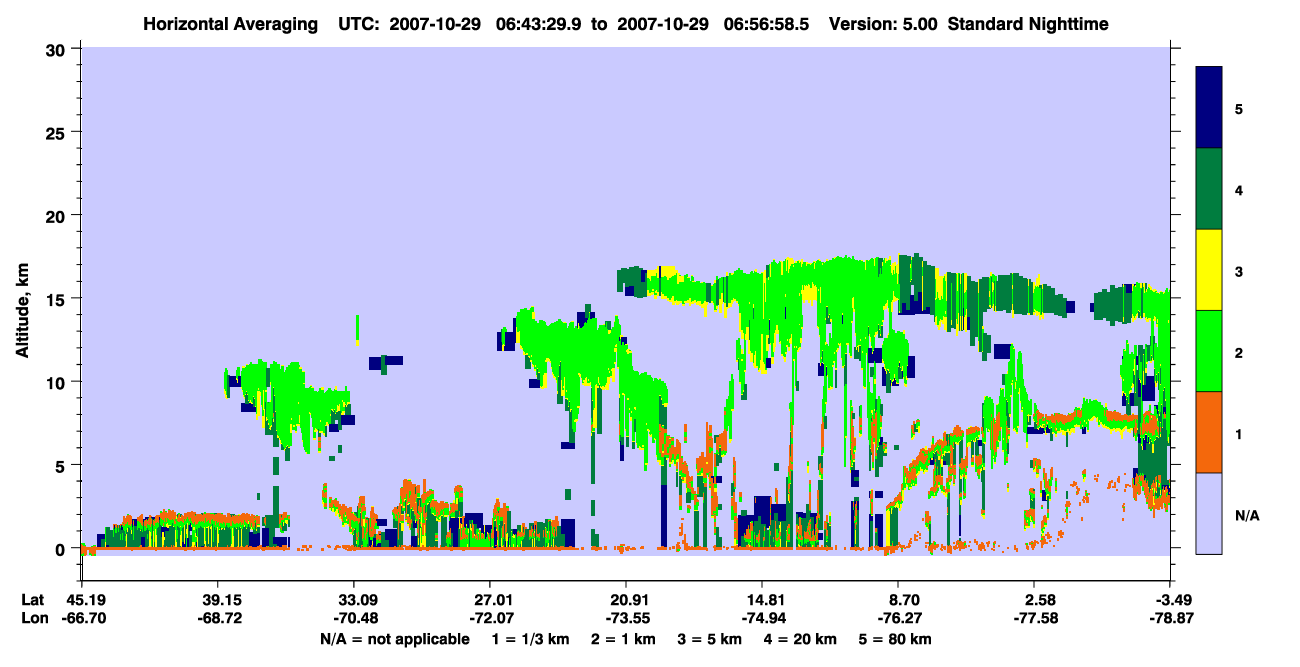Click the -78.87 longitude label
The image size is (1300, 667).
(x=1170, y=619)
